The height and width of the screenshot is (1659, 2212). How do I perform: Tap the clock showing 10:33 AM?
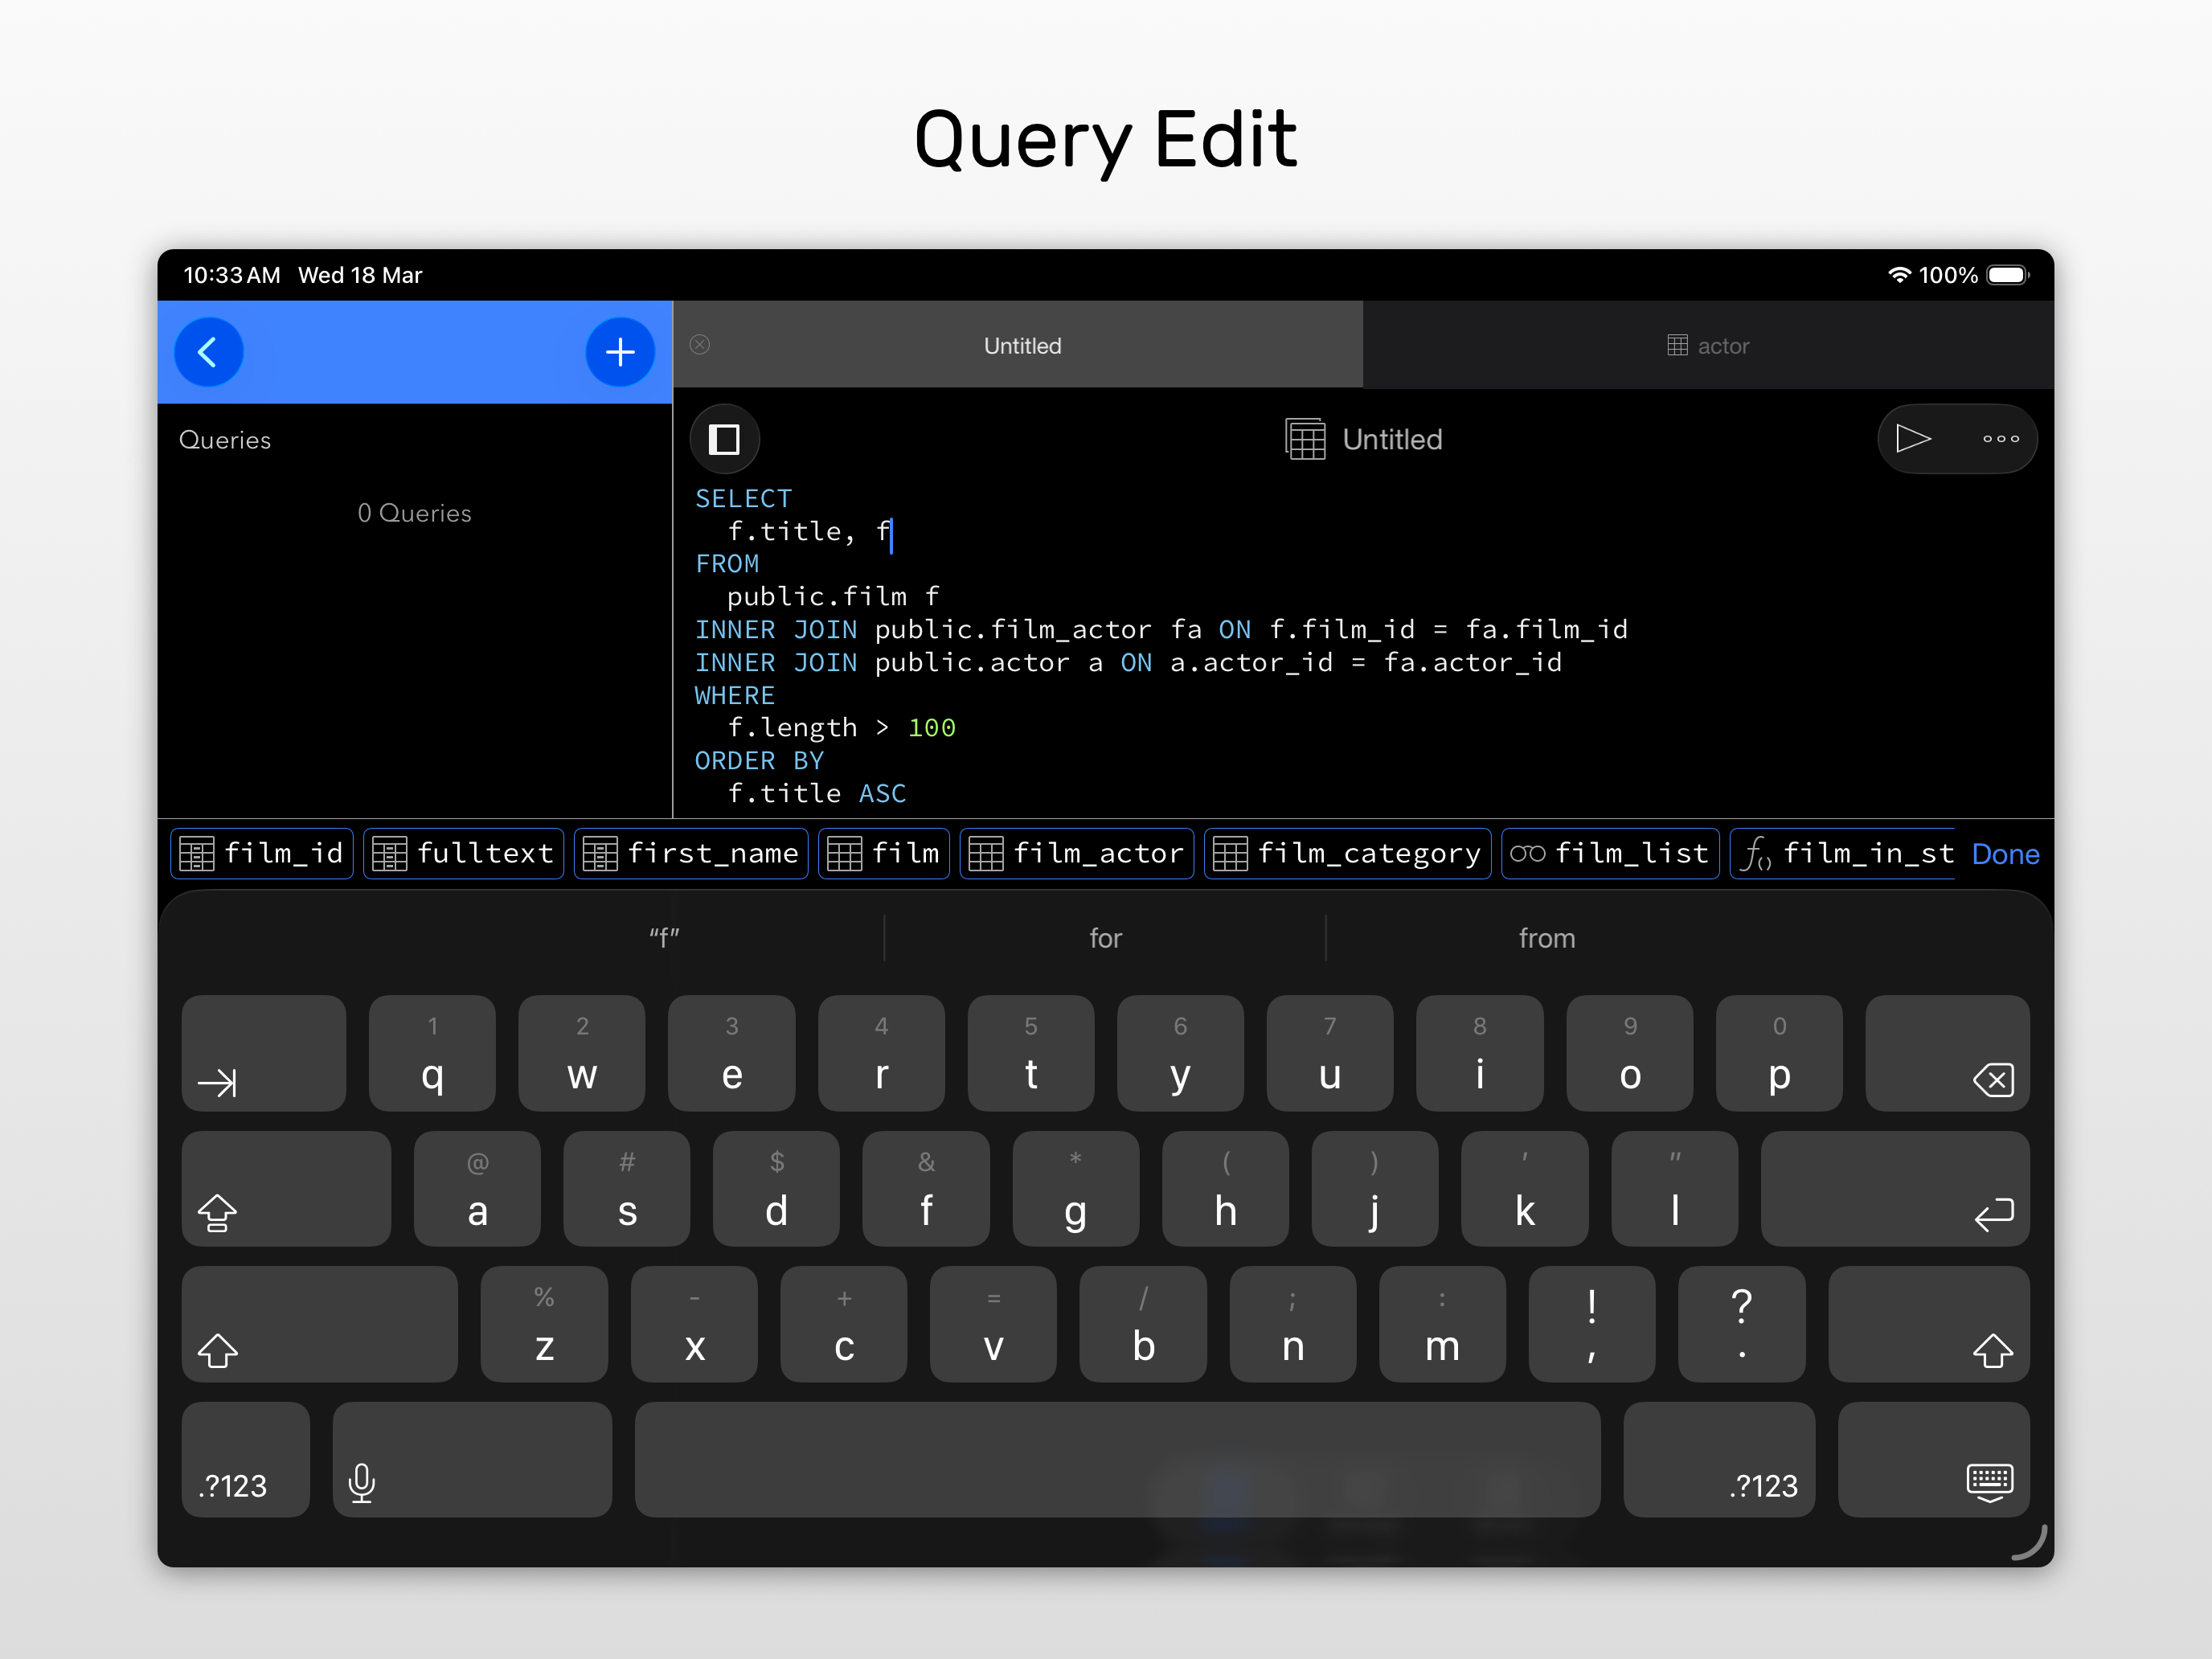232,275
